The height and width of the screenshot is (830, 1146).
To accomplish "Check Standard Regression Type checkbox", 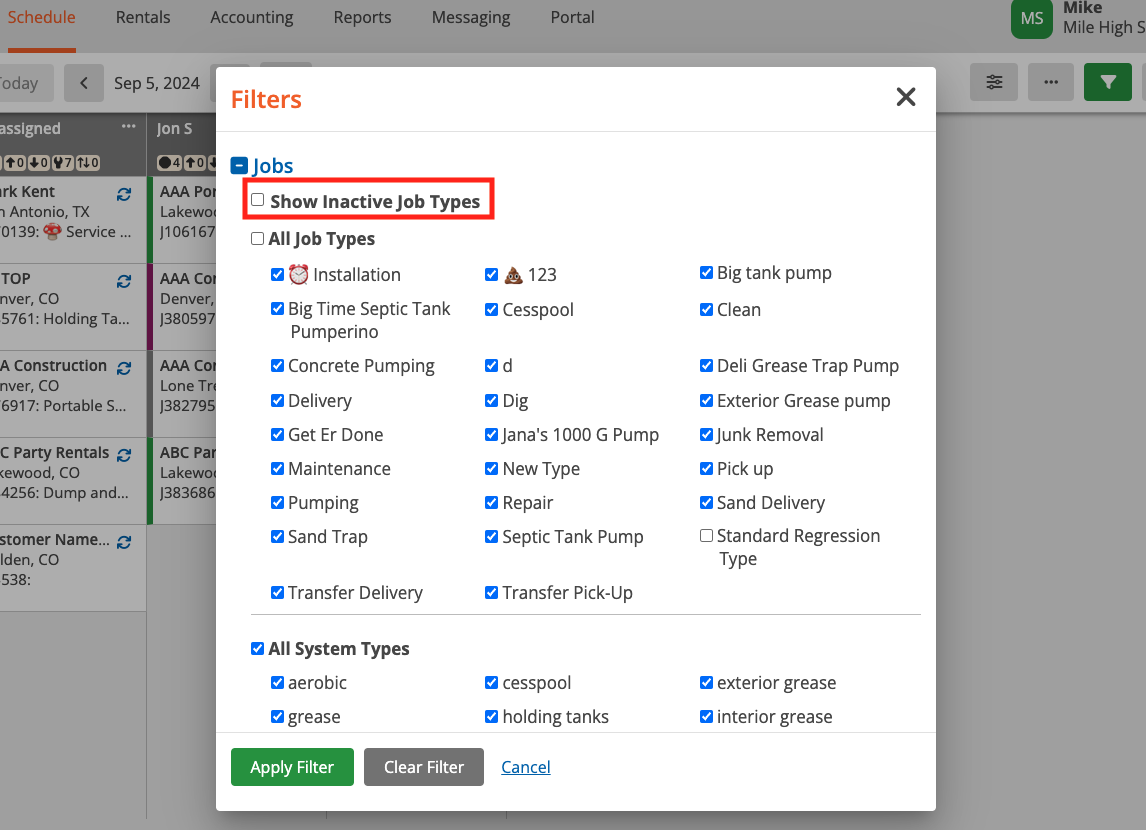I will 706,536.
